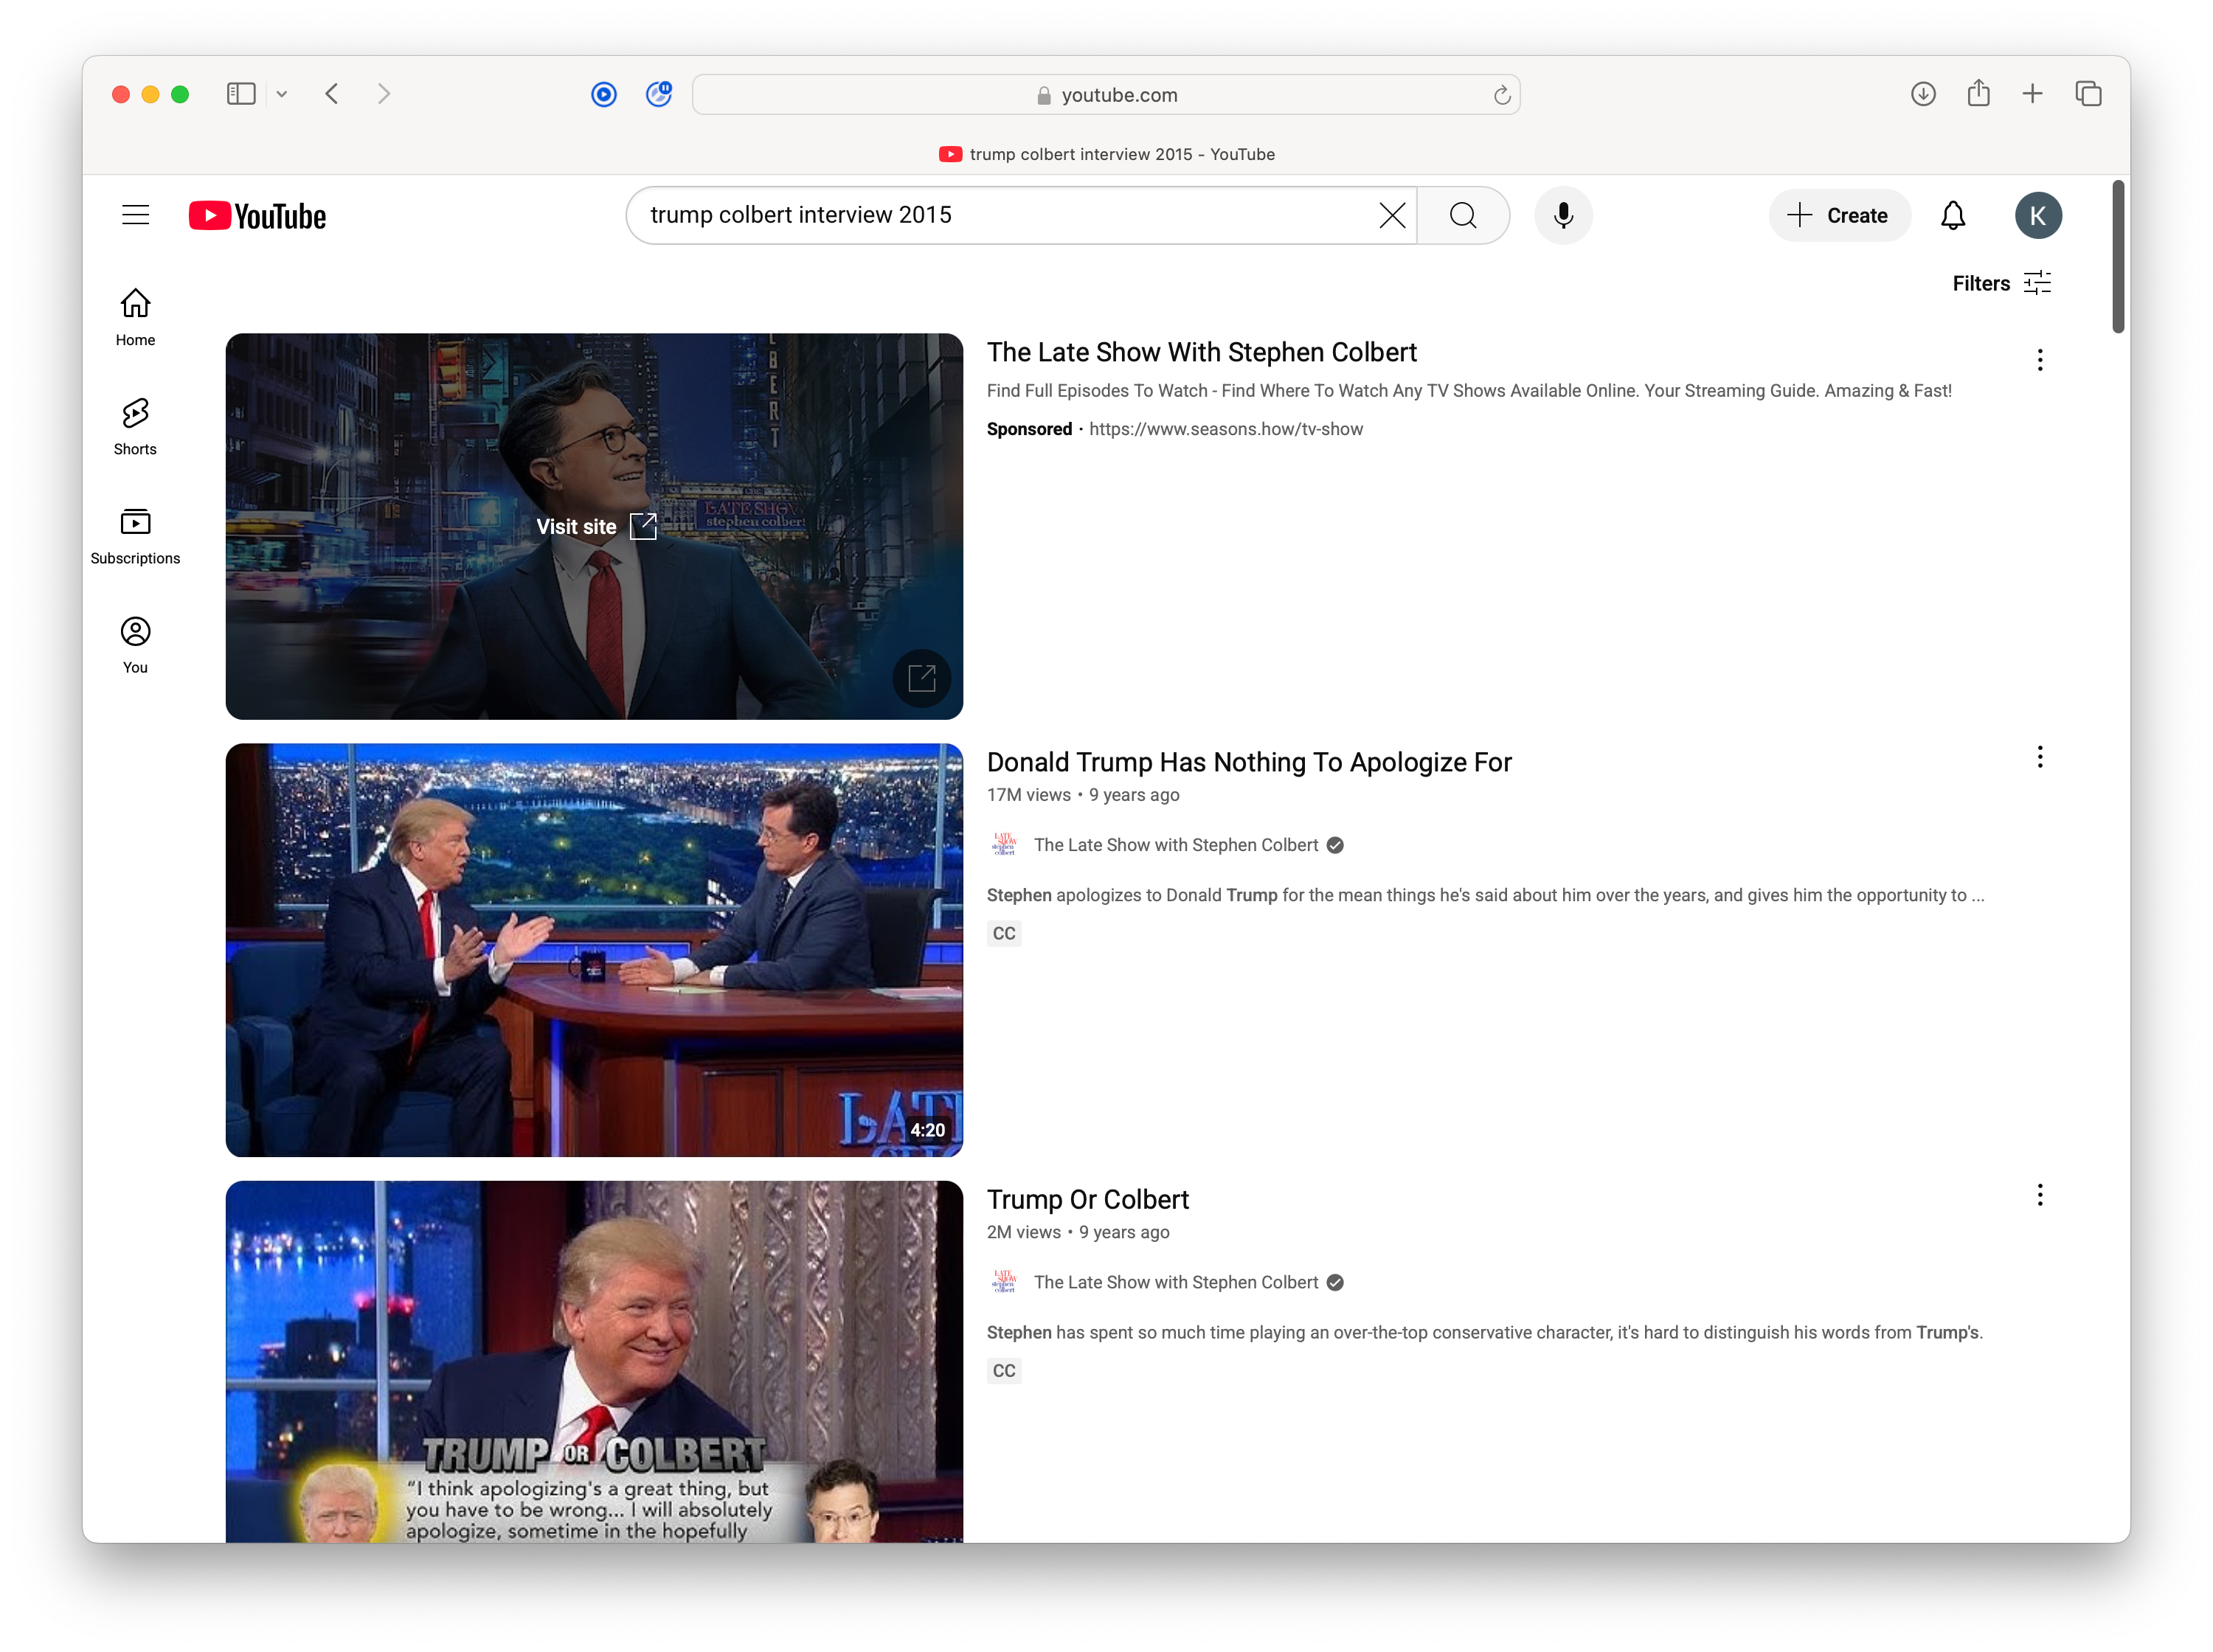Click the Create button
The height and width of the screenshot is (1652, 2213).
click(x=1839, y=215)
